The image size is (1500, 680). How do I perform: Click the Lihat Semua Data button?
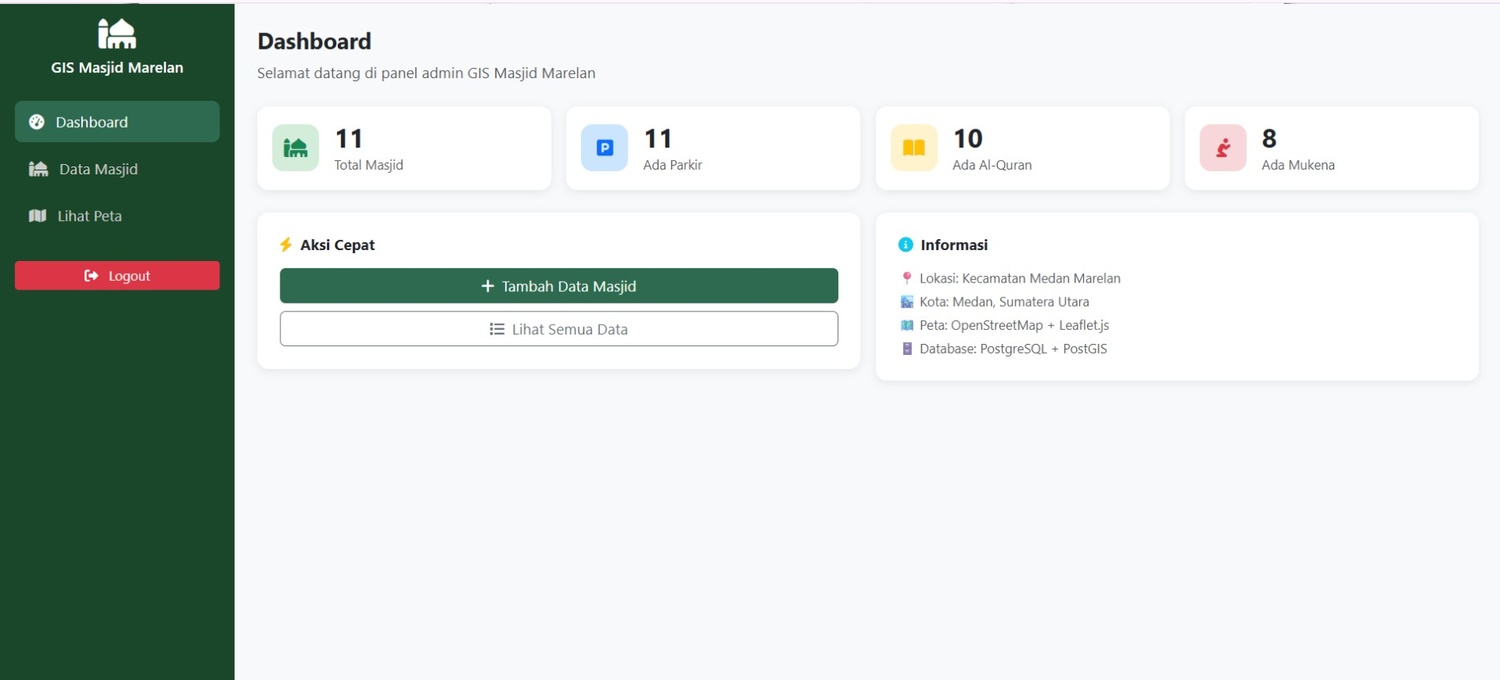tap(559, 329)
